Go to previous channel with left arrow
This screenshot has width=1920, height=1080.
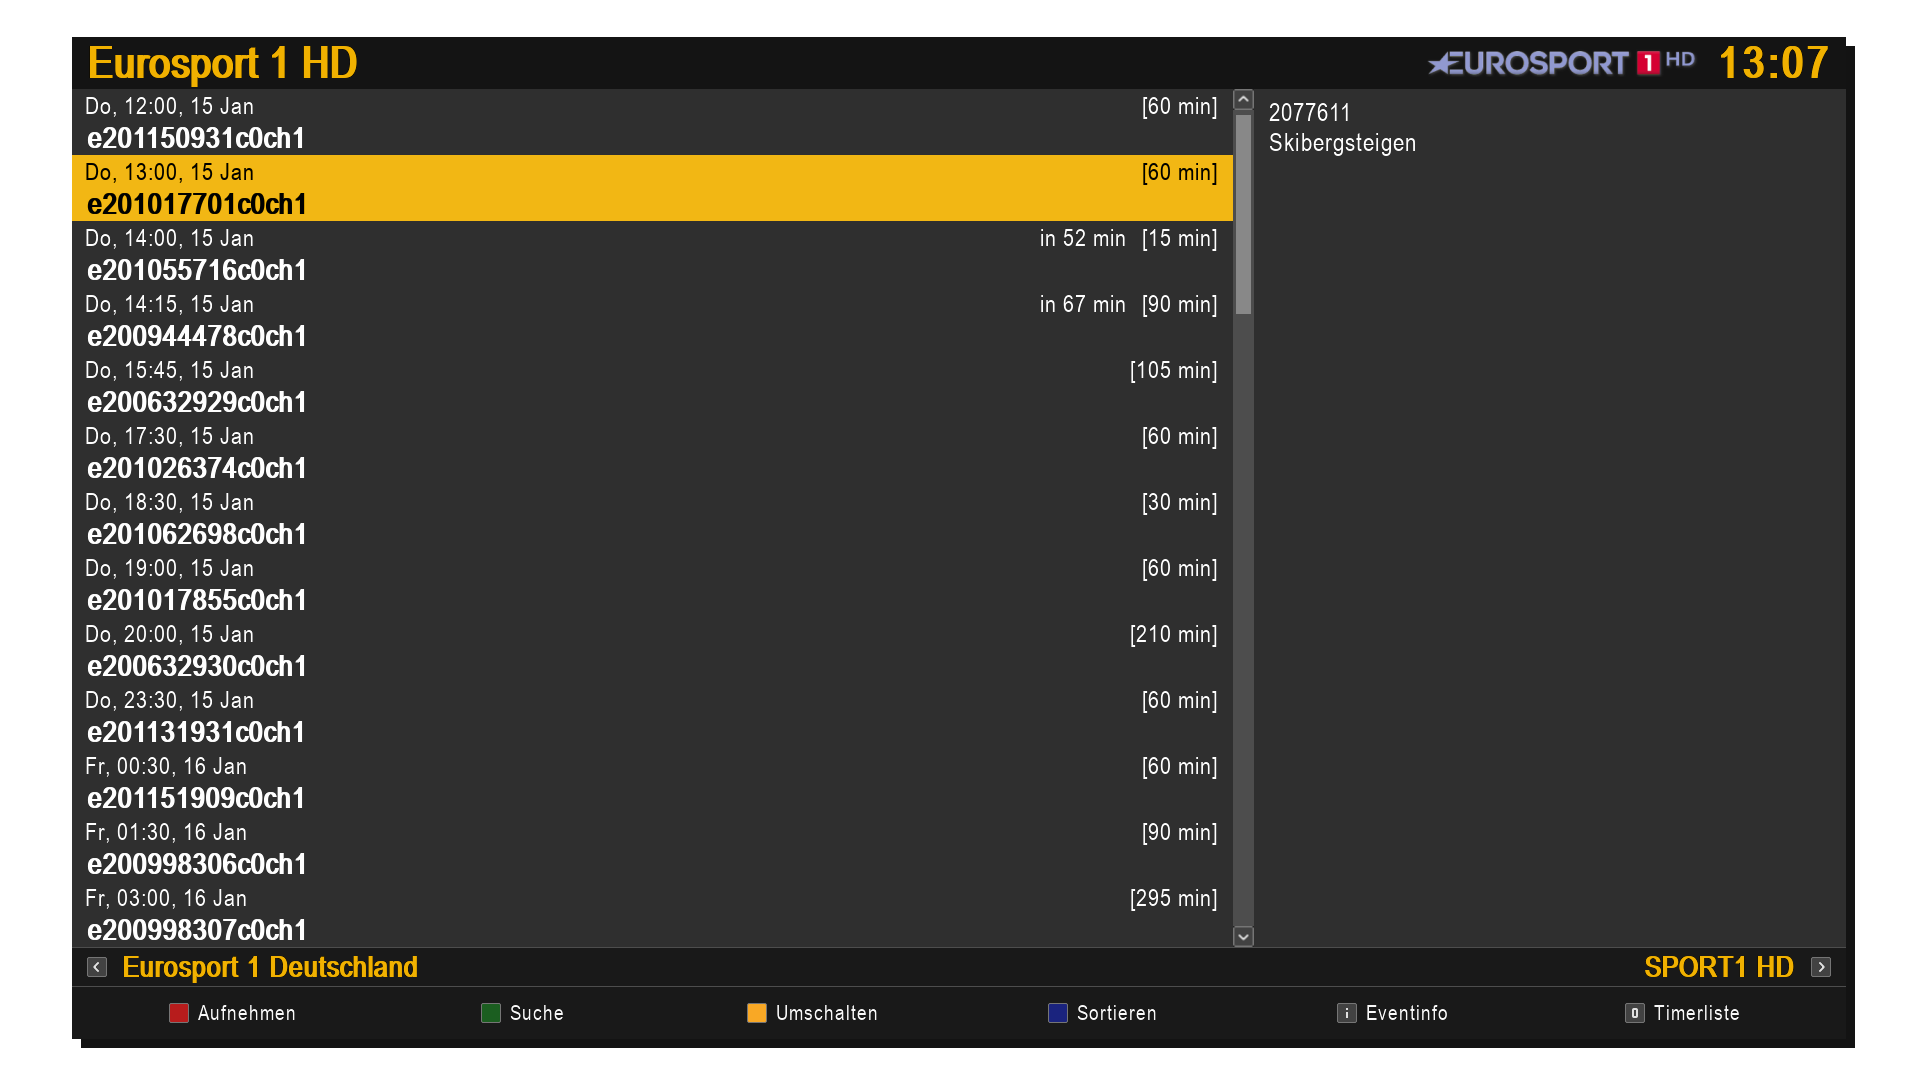[x=97, y=967]
